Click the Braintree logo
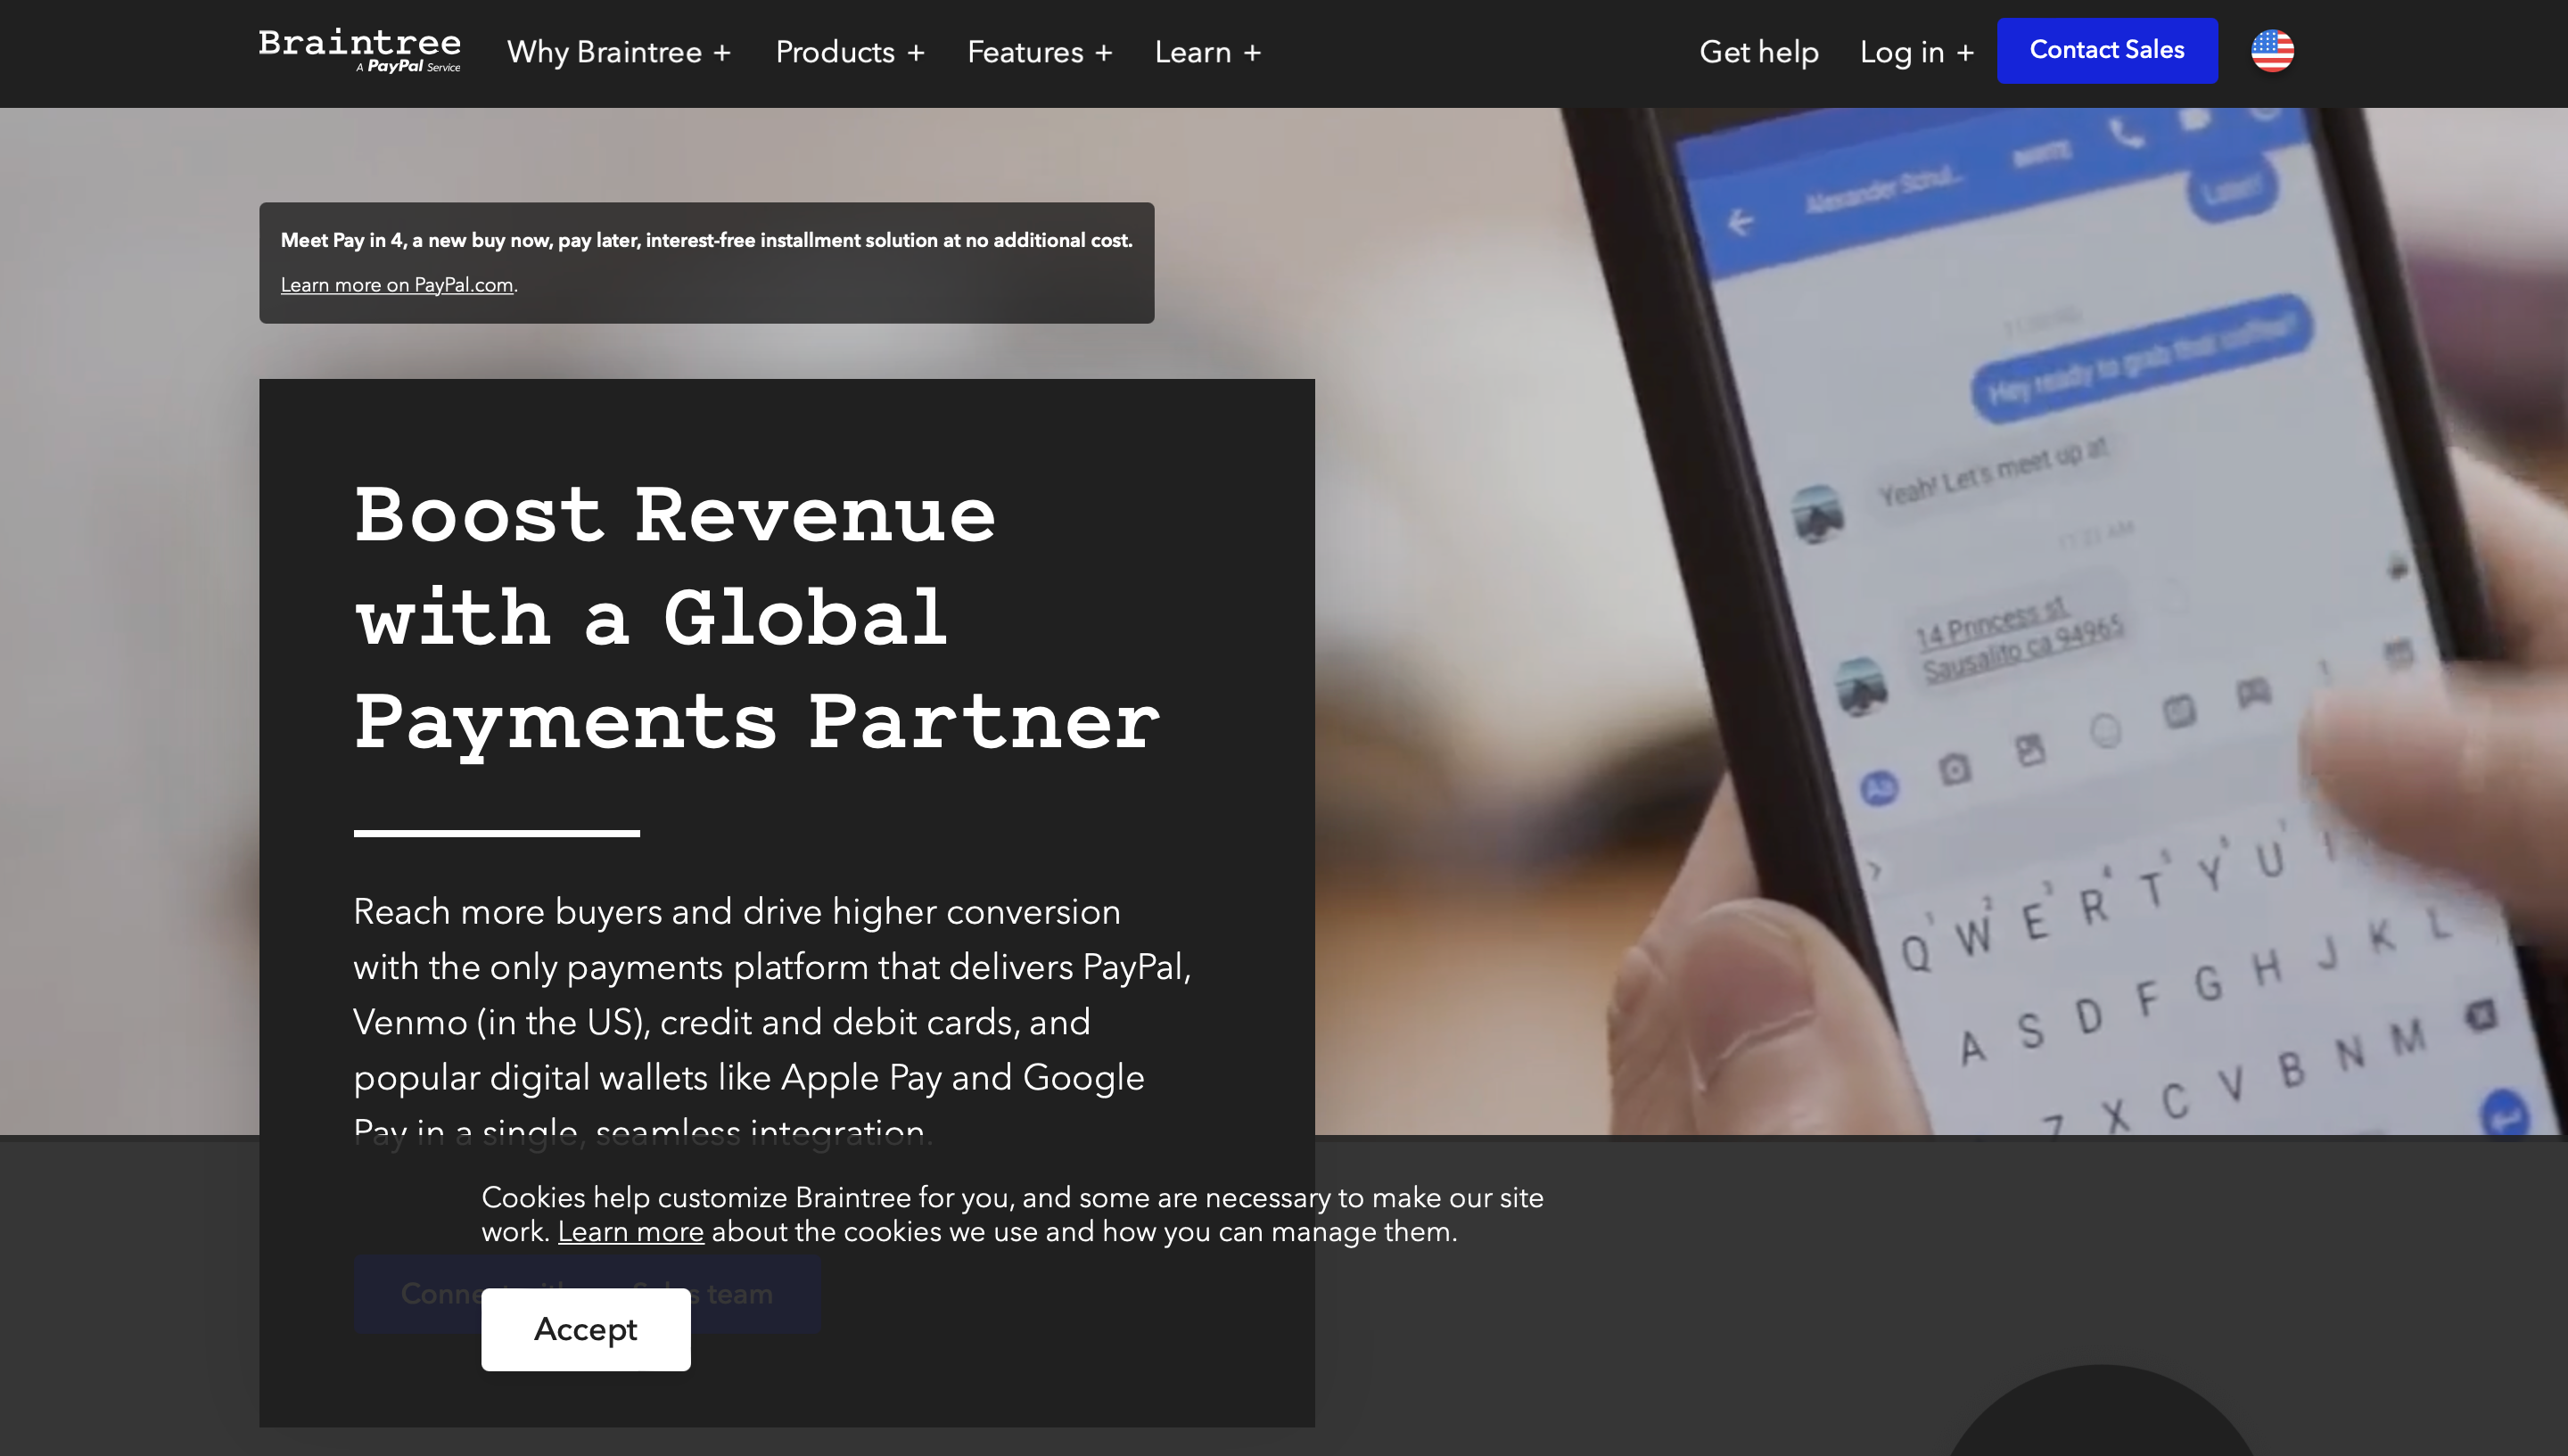 (x=359, y=50)
